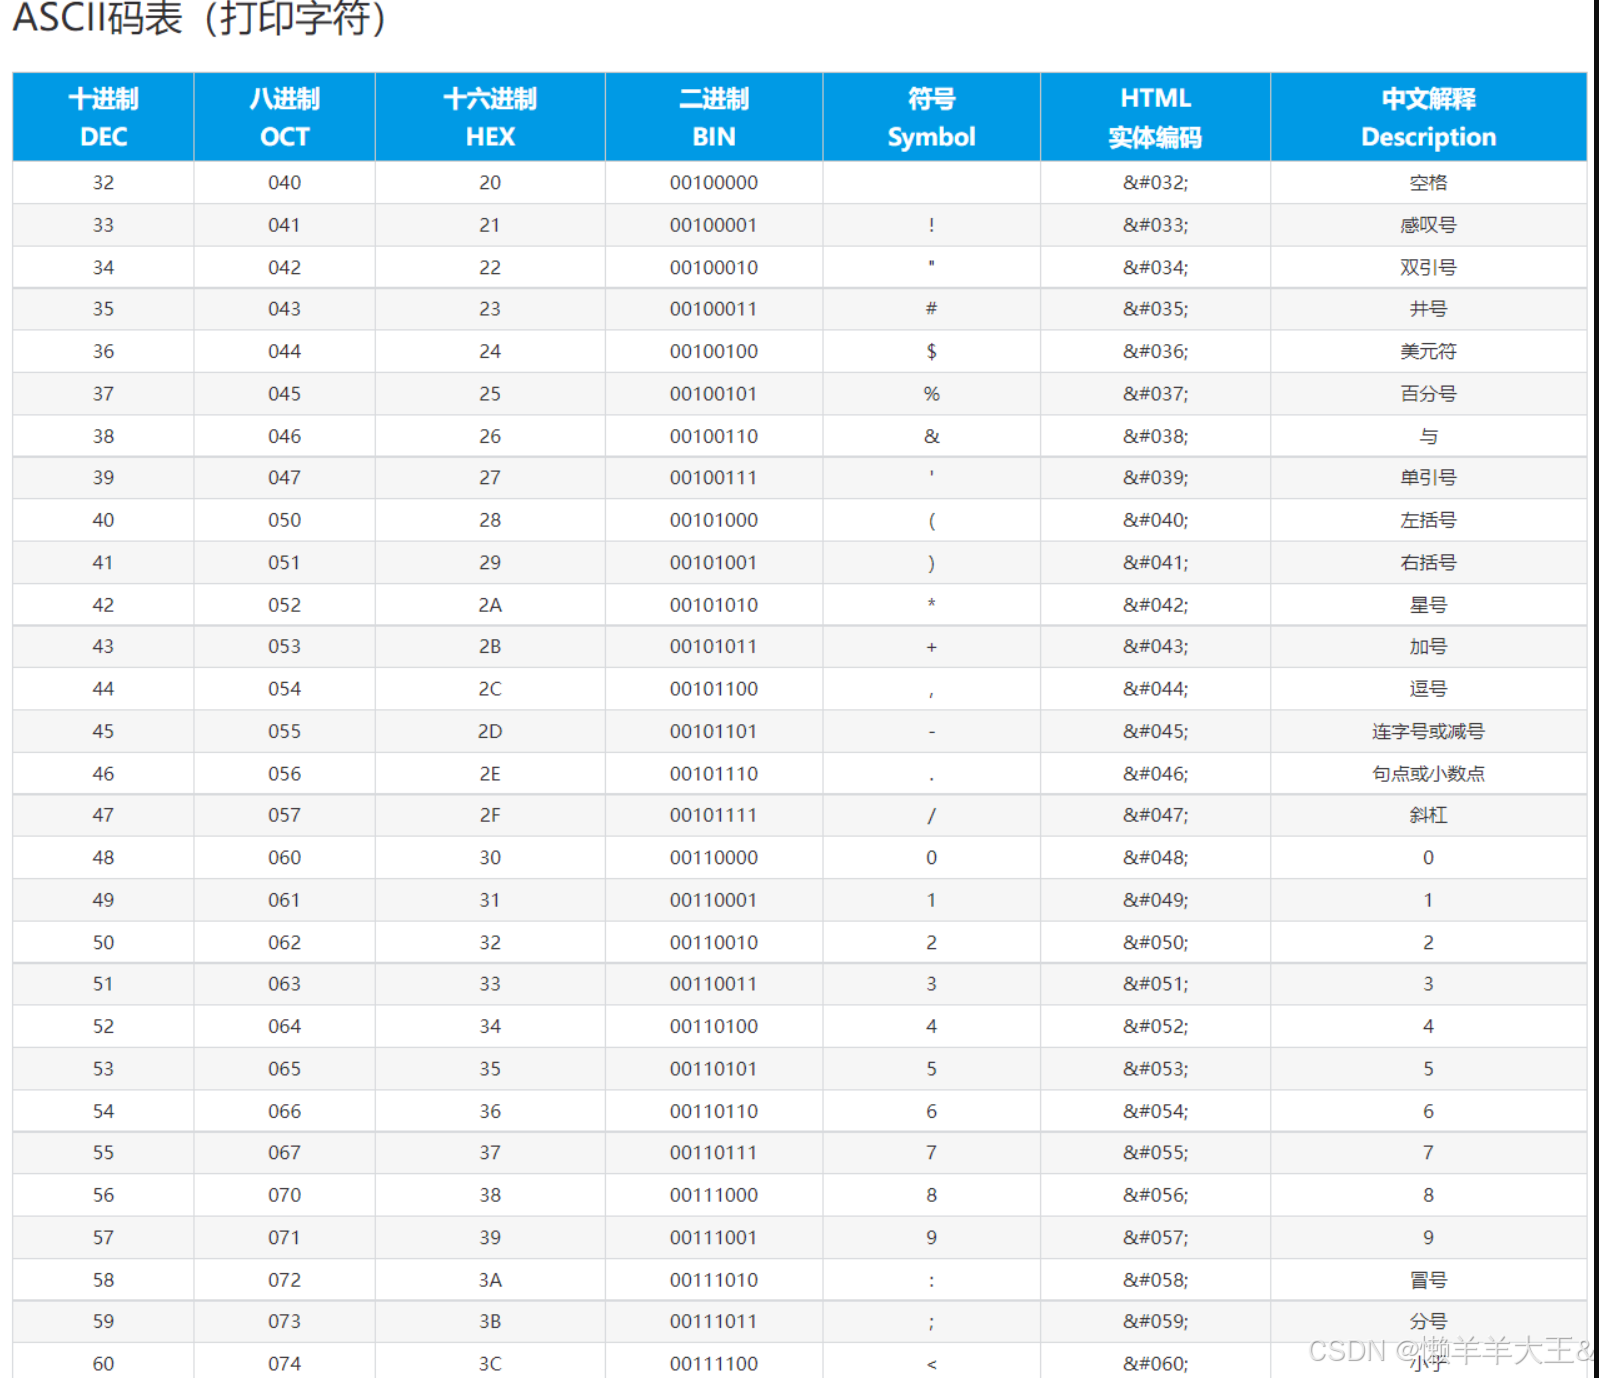Click the octal value 050
Screen dimensions: 1599x1378
pyautogui.click(x=284, y=520)
